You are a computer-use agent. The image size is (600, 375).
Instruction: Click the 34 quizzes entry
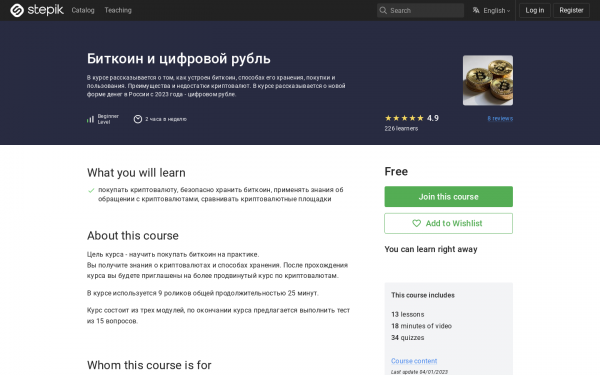click(x=408, y=338)
